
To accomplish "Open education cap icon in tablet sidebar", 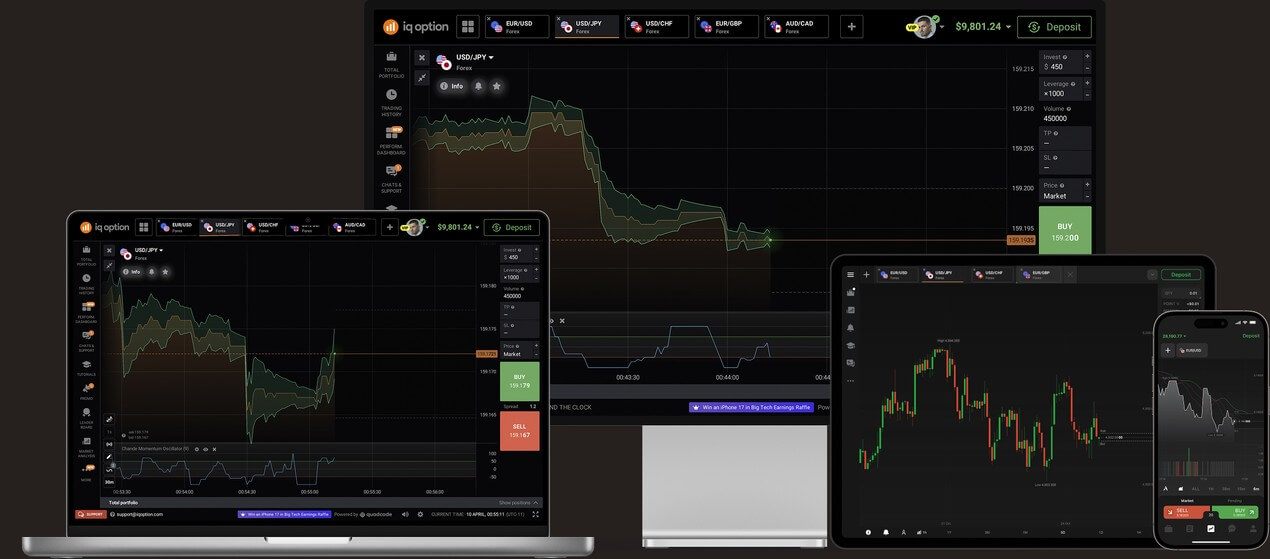I will tap(851, 346).
